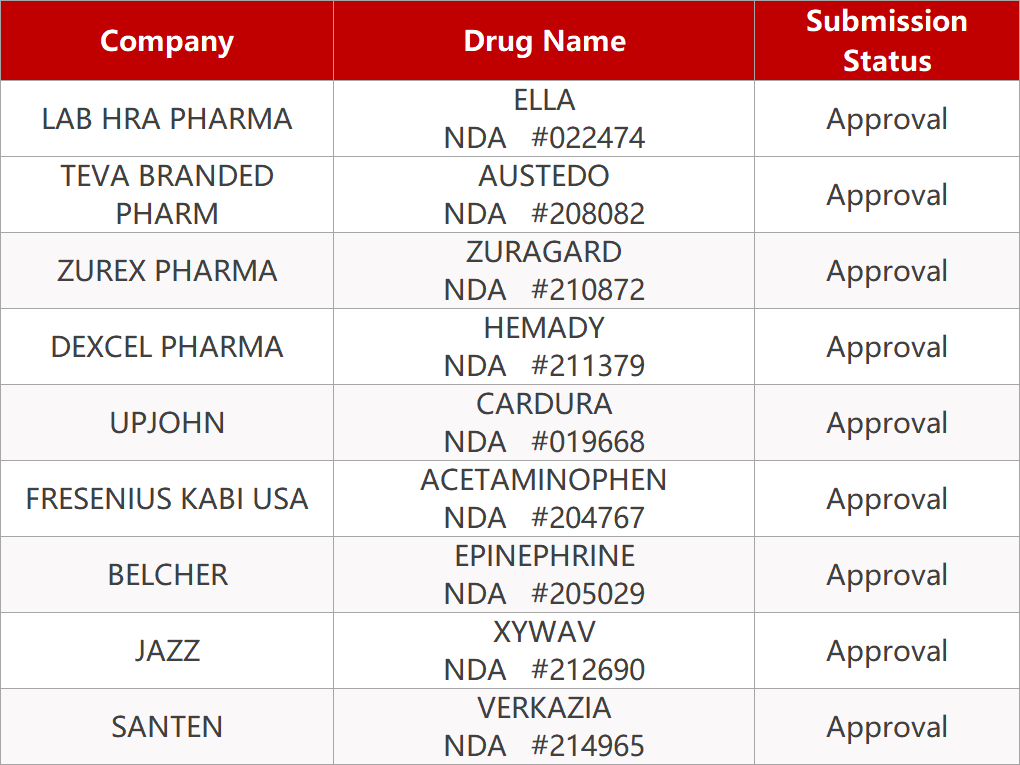The height and width of the screenshot is (765, 1020).
Task: Click the TEVA BRANDED PHARM company cell
Action: pos(167,195)
